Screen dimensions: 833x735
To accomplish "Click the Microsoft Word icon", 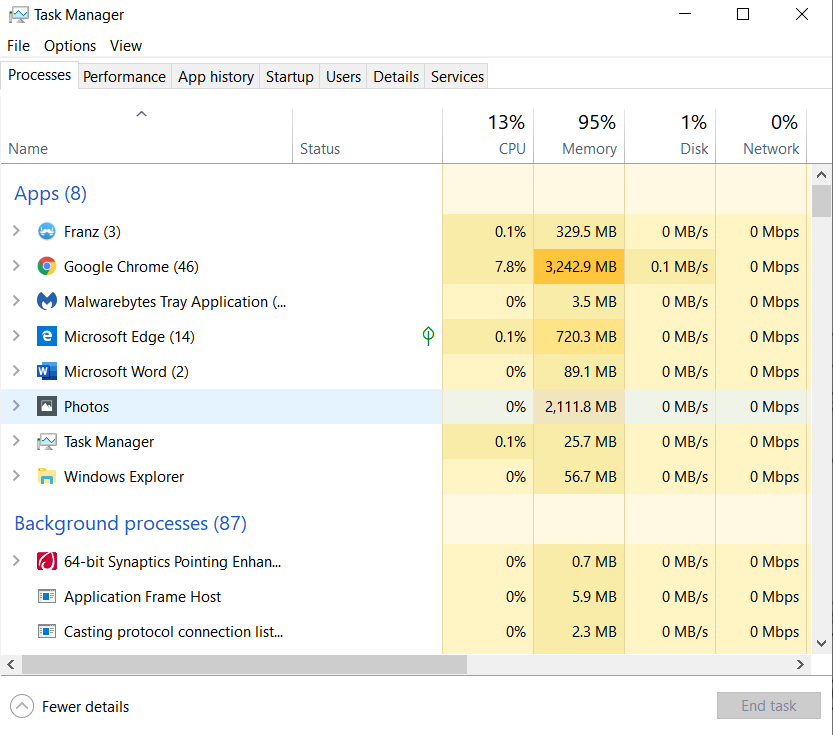I will pyautogui.click(x=47, y=371).
